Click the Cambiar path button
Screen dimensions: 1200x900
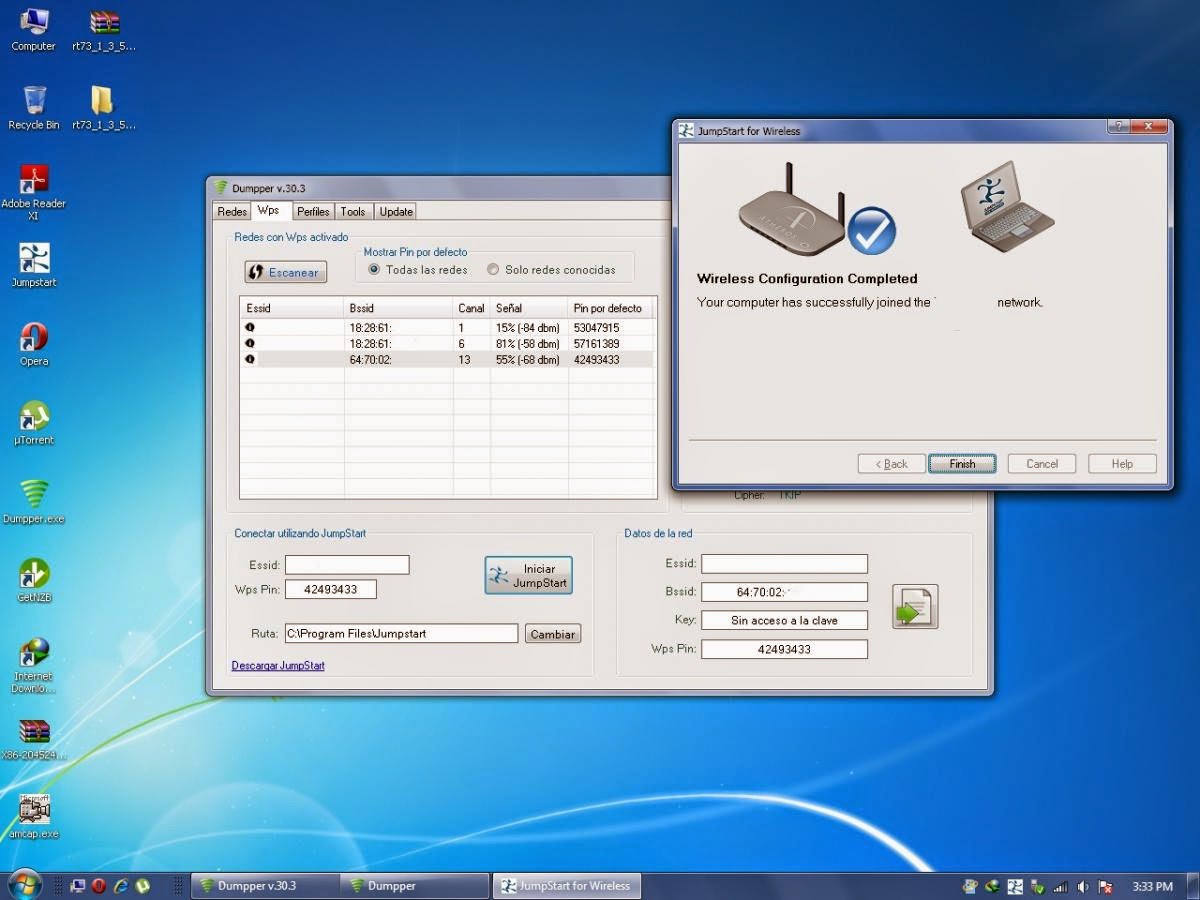point(553,634)
